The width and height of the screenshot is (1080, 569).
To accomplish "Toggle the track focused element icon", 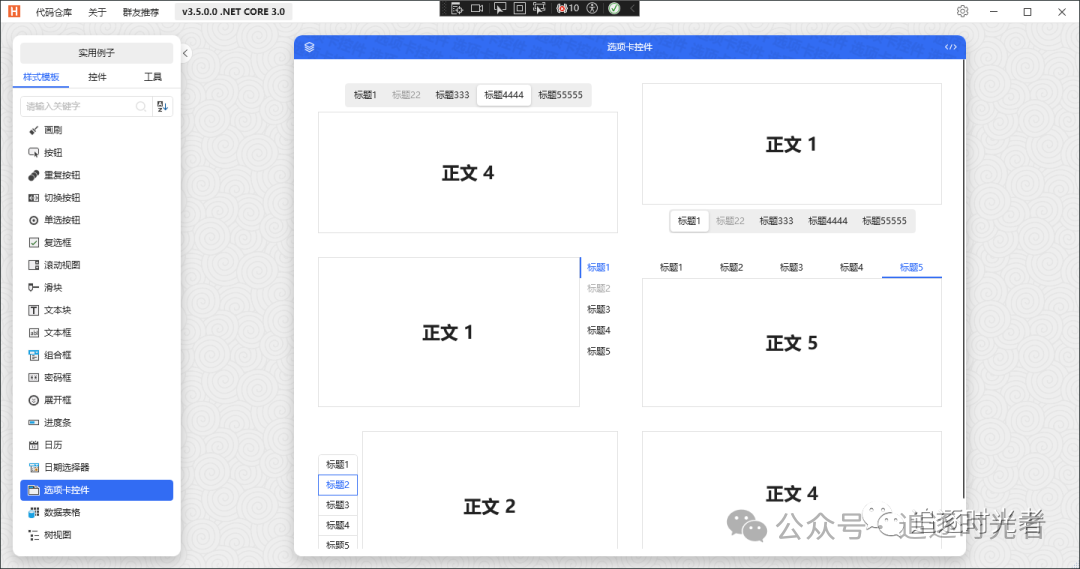I will pos(539,8).
